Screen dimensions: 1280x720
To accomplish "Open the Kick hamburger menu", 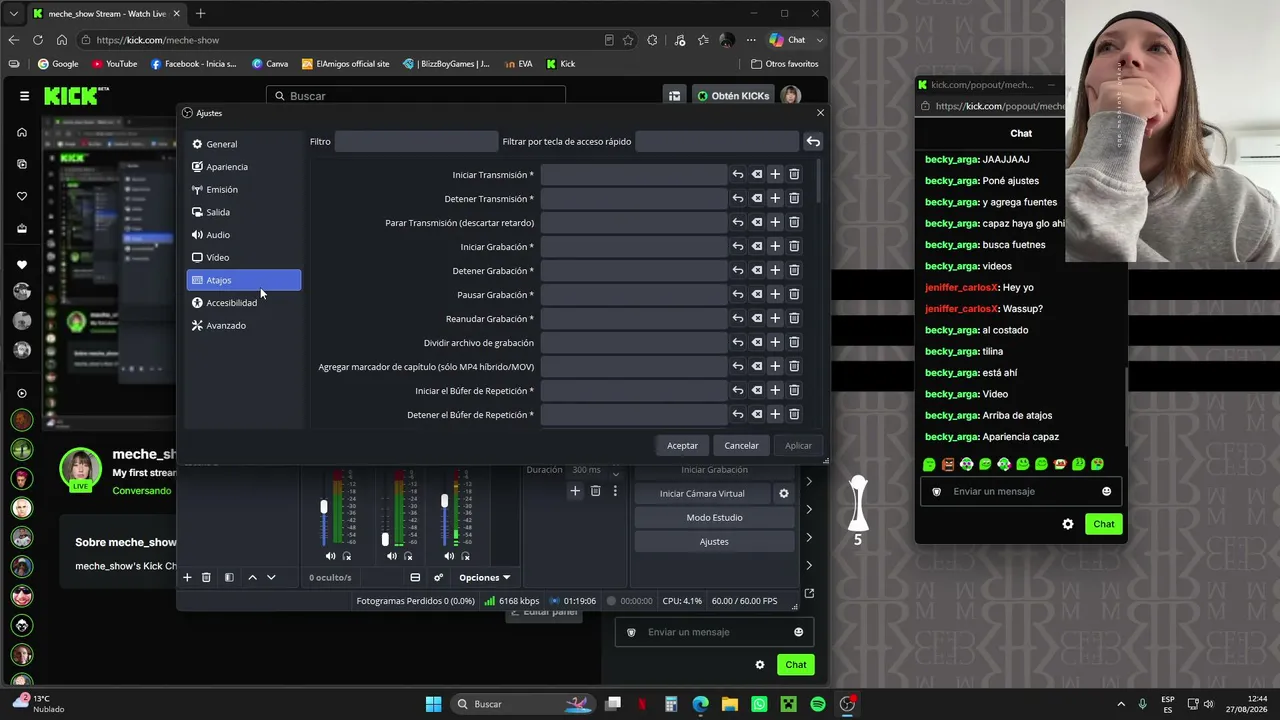I will (24, 96).
